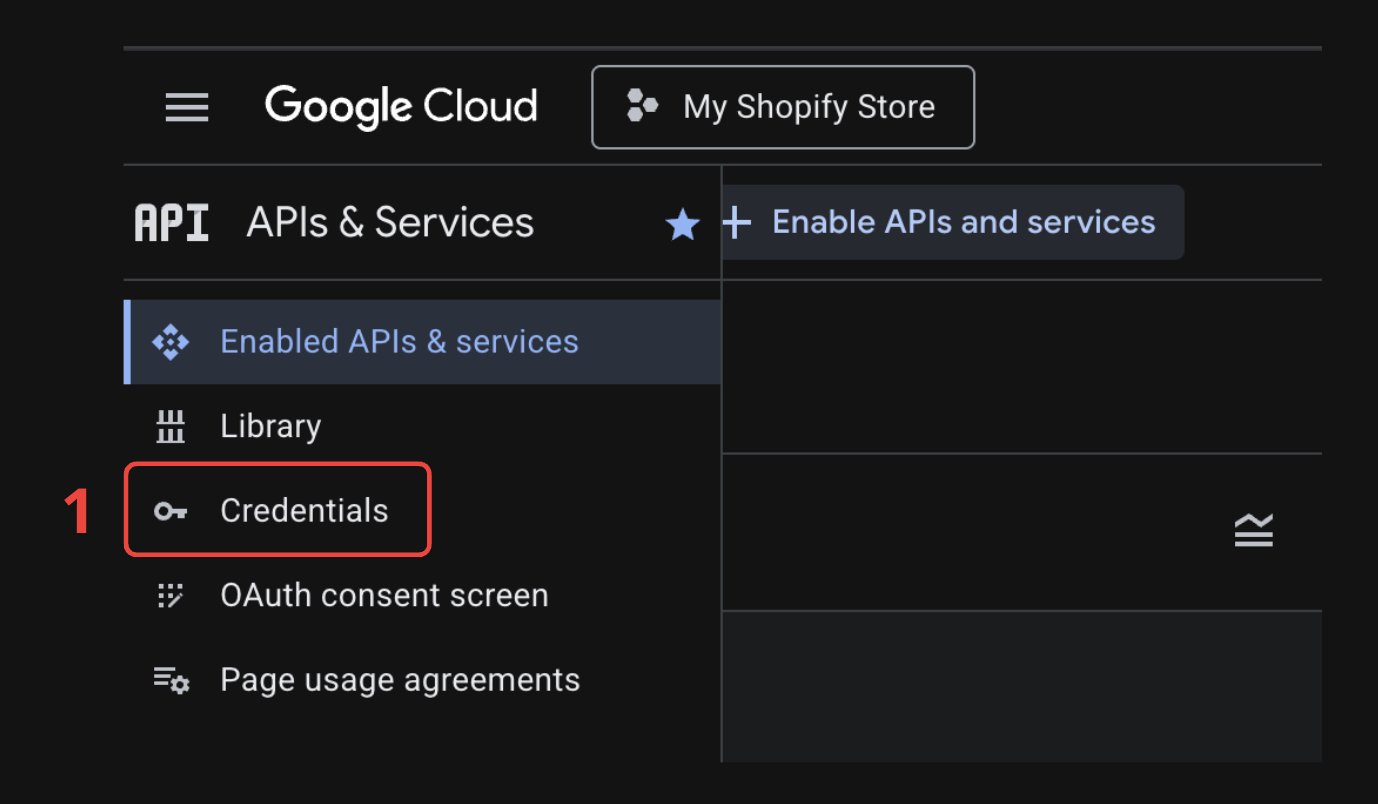The image size is (1378, 804).
Task: Click the APIs & Services heading
Action: tap(390, 223)
